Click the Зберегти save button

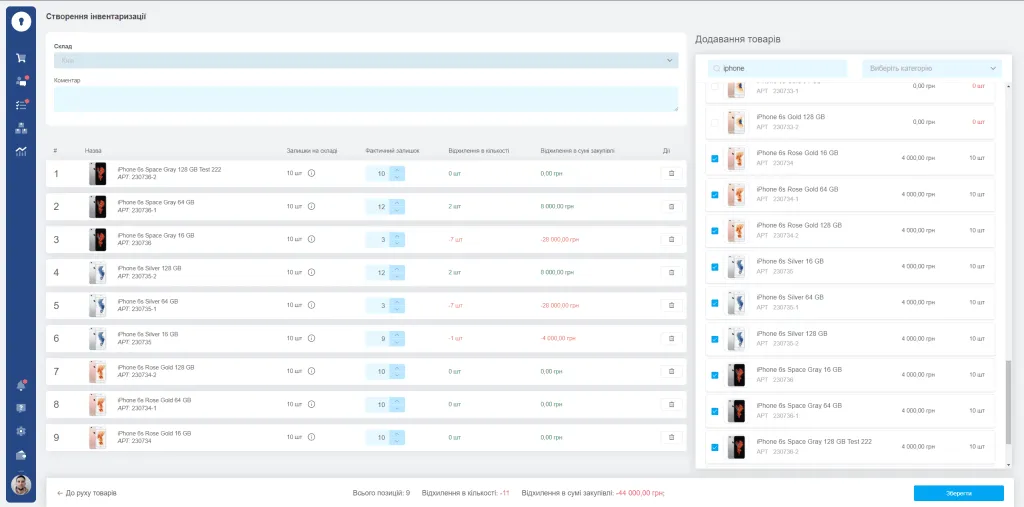958,493
